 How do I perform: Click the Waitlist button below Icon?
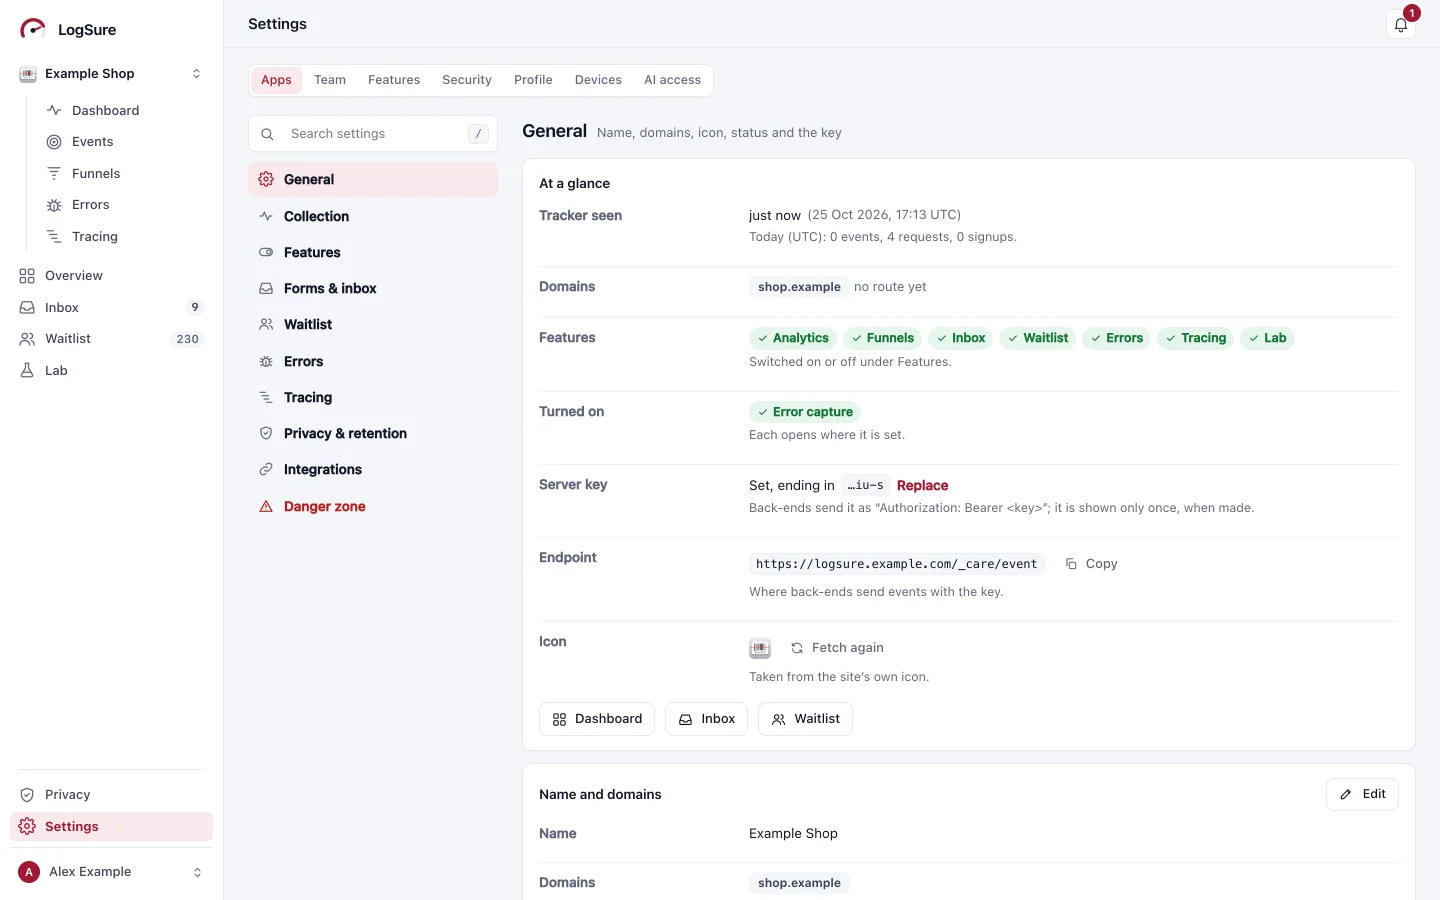click(805, 719)
